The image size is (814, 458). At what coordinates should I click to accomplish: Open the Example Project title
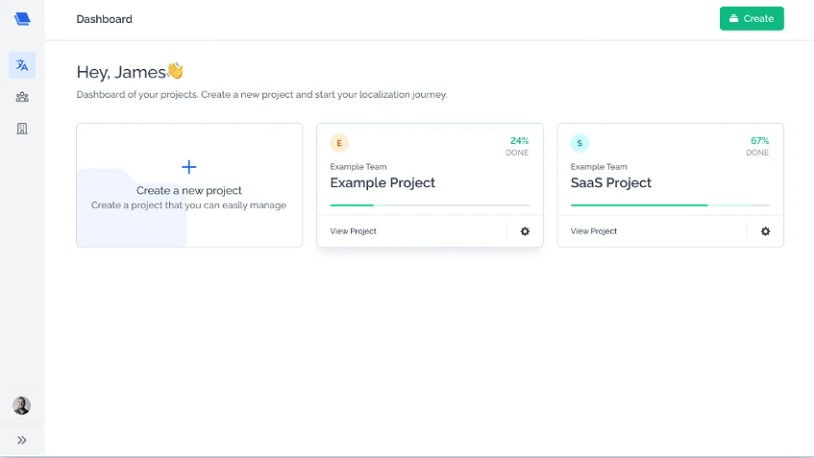point(383,183)
